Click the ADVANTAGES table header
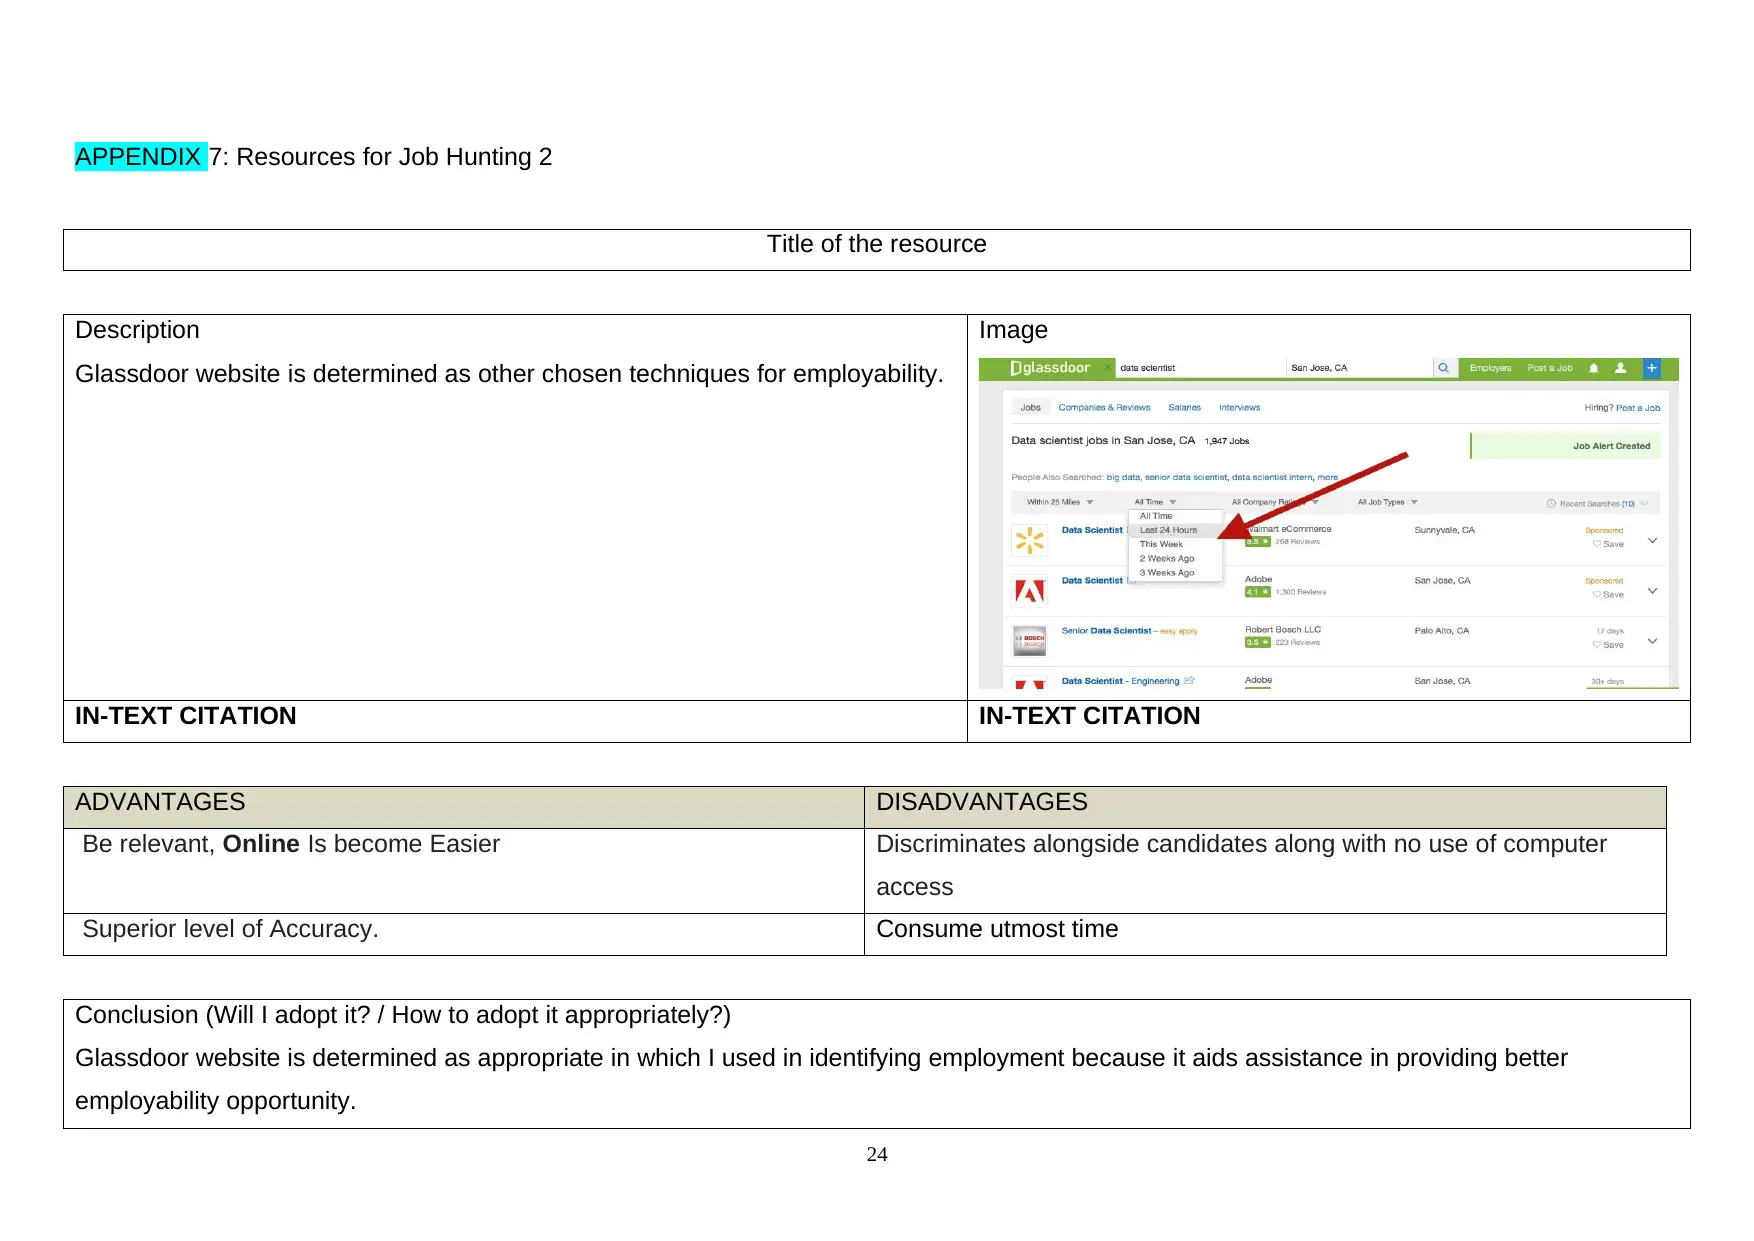The height and width of the screenshot is (1241, 1754). [x=463, y=807]
